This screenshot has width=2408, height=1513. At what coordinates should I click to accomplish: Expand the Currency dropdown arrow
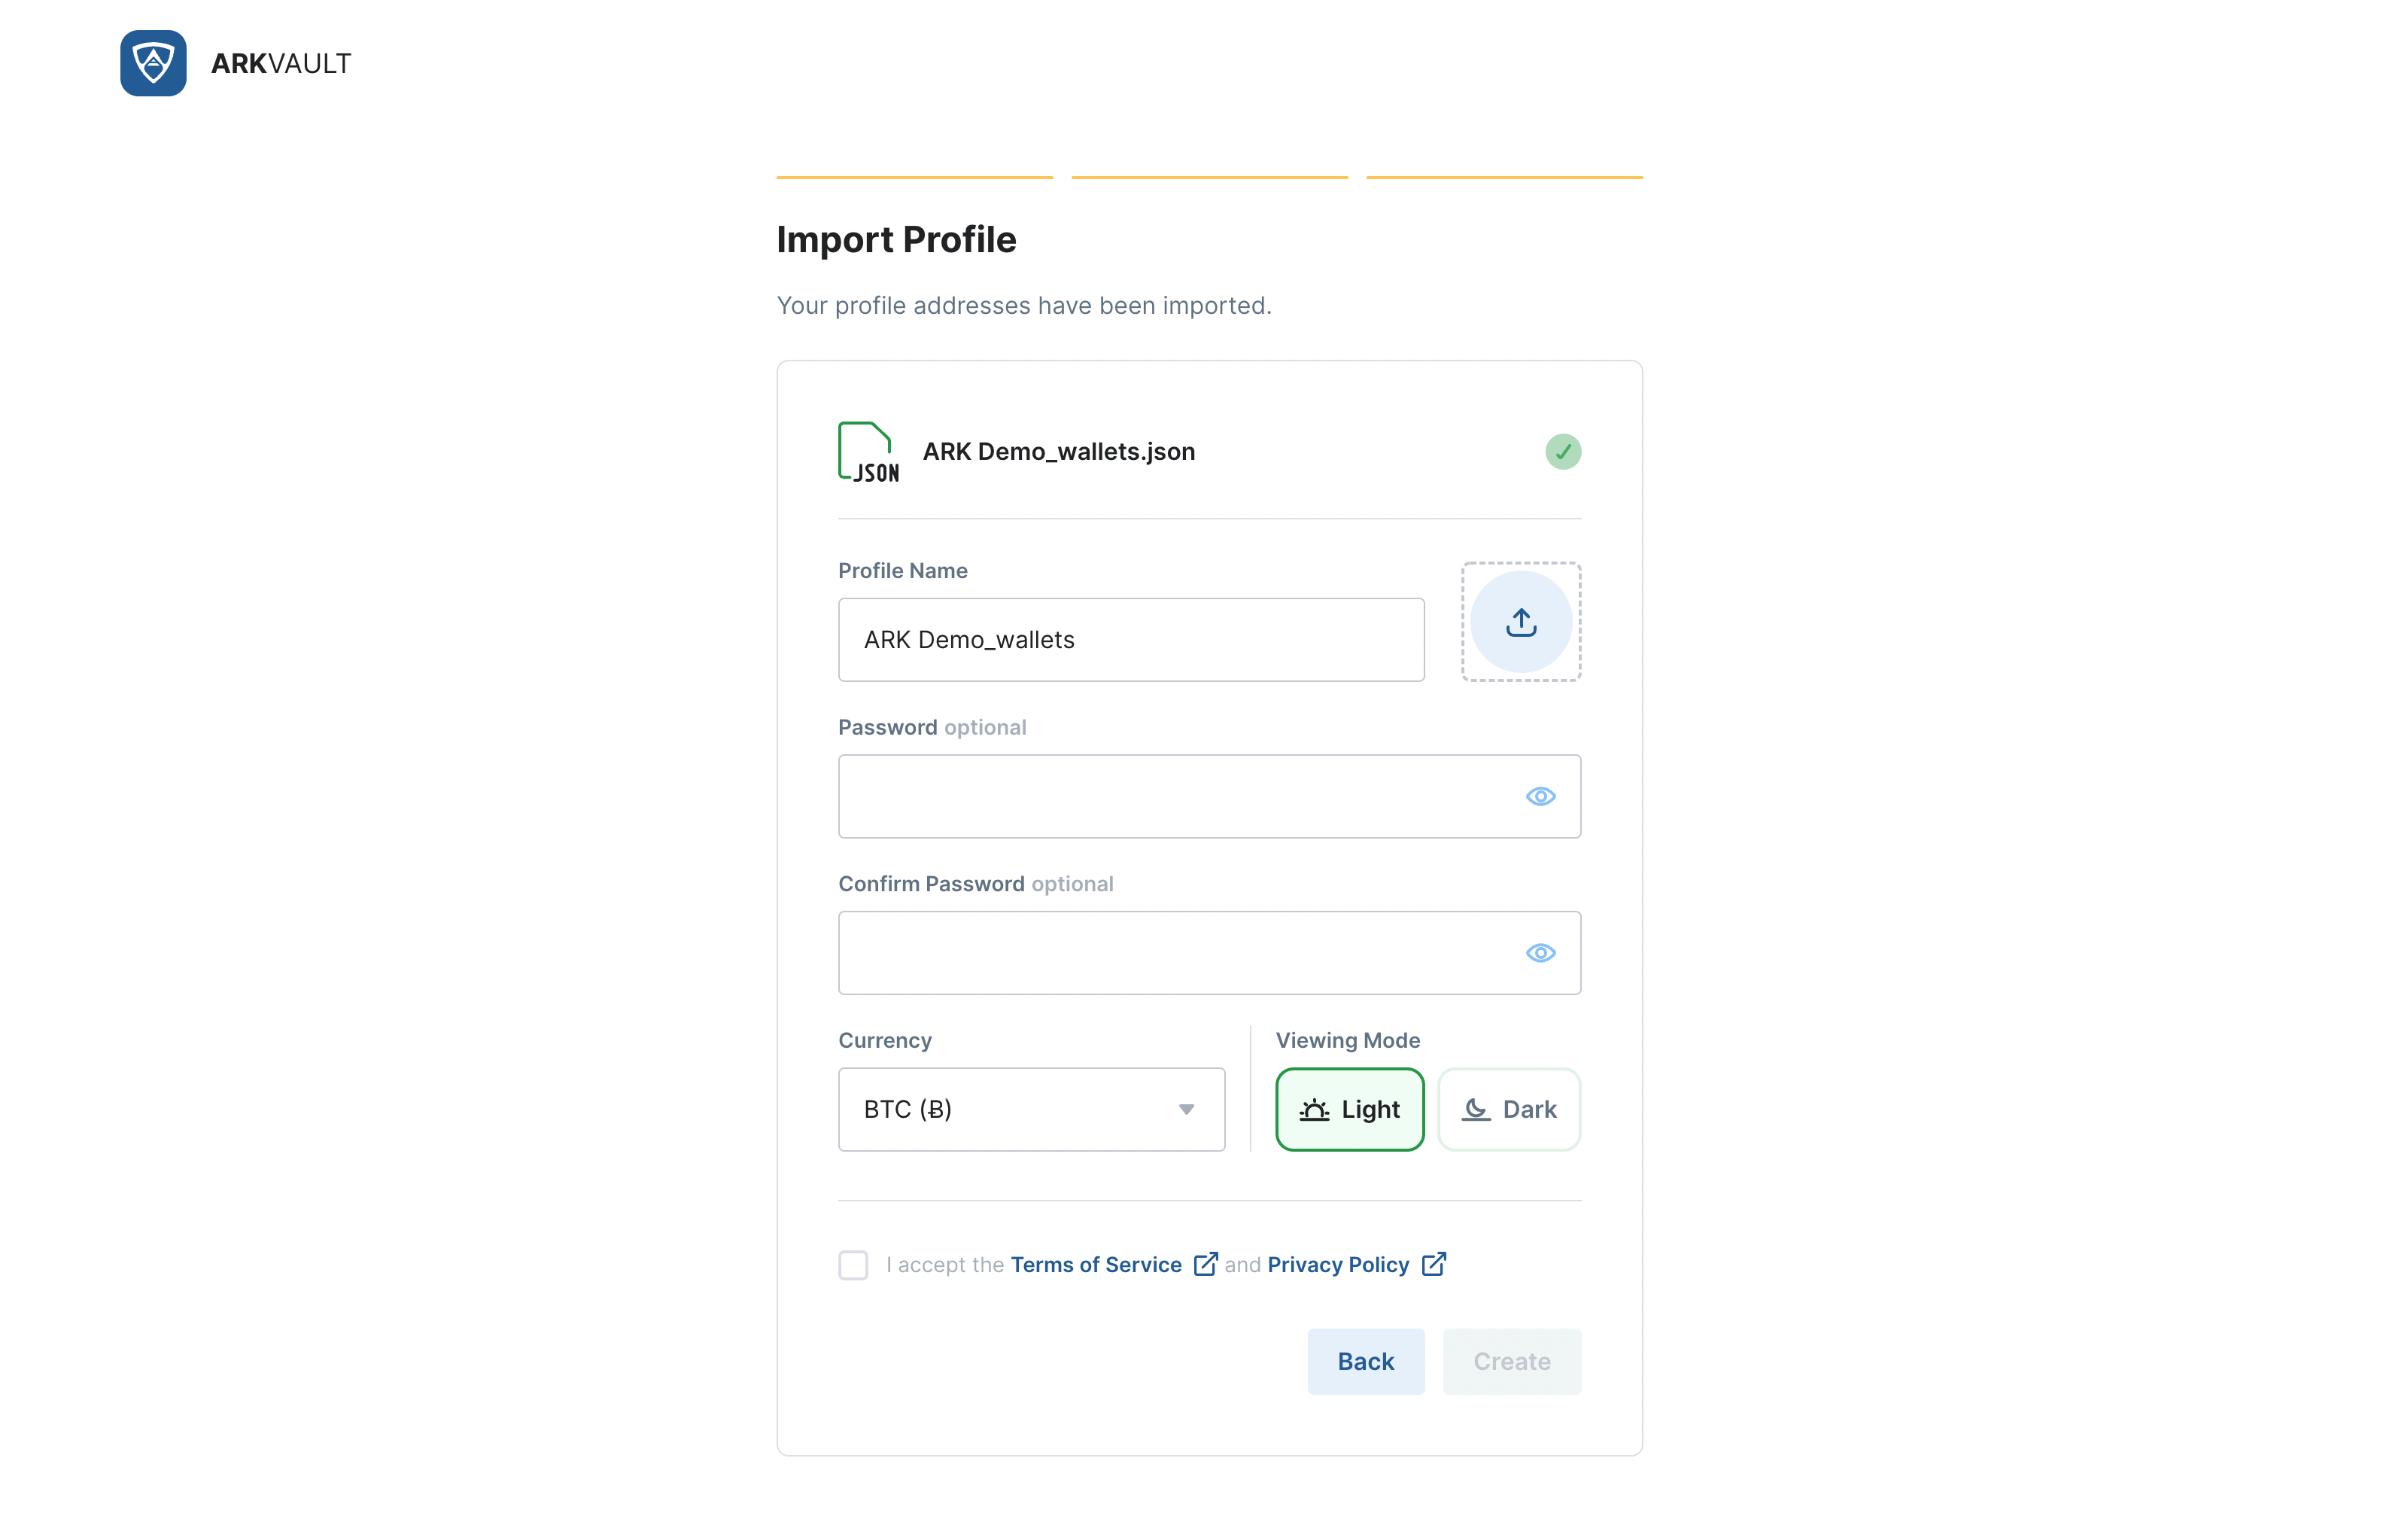point(1186,1110)
